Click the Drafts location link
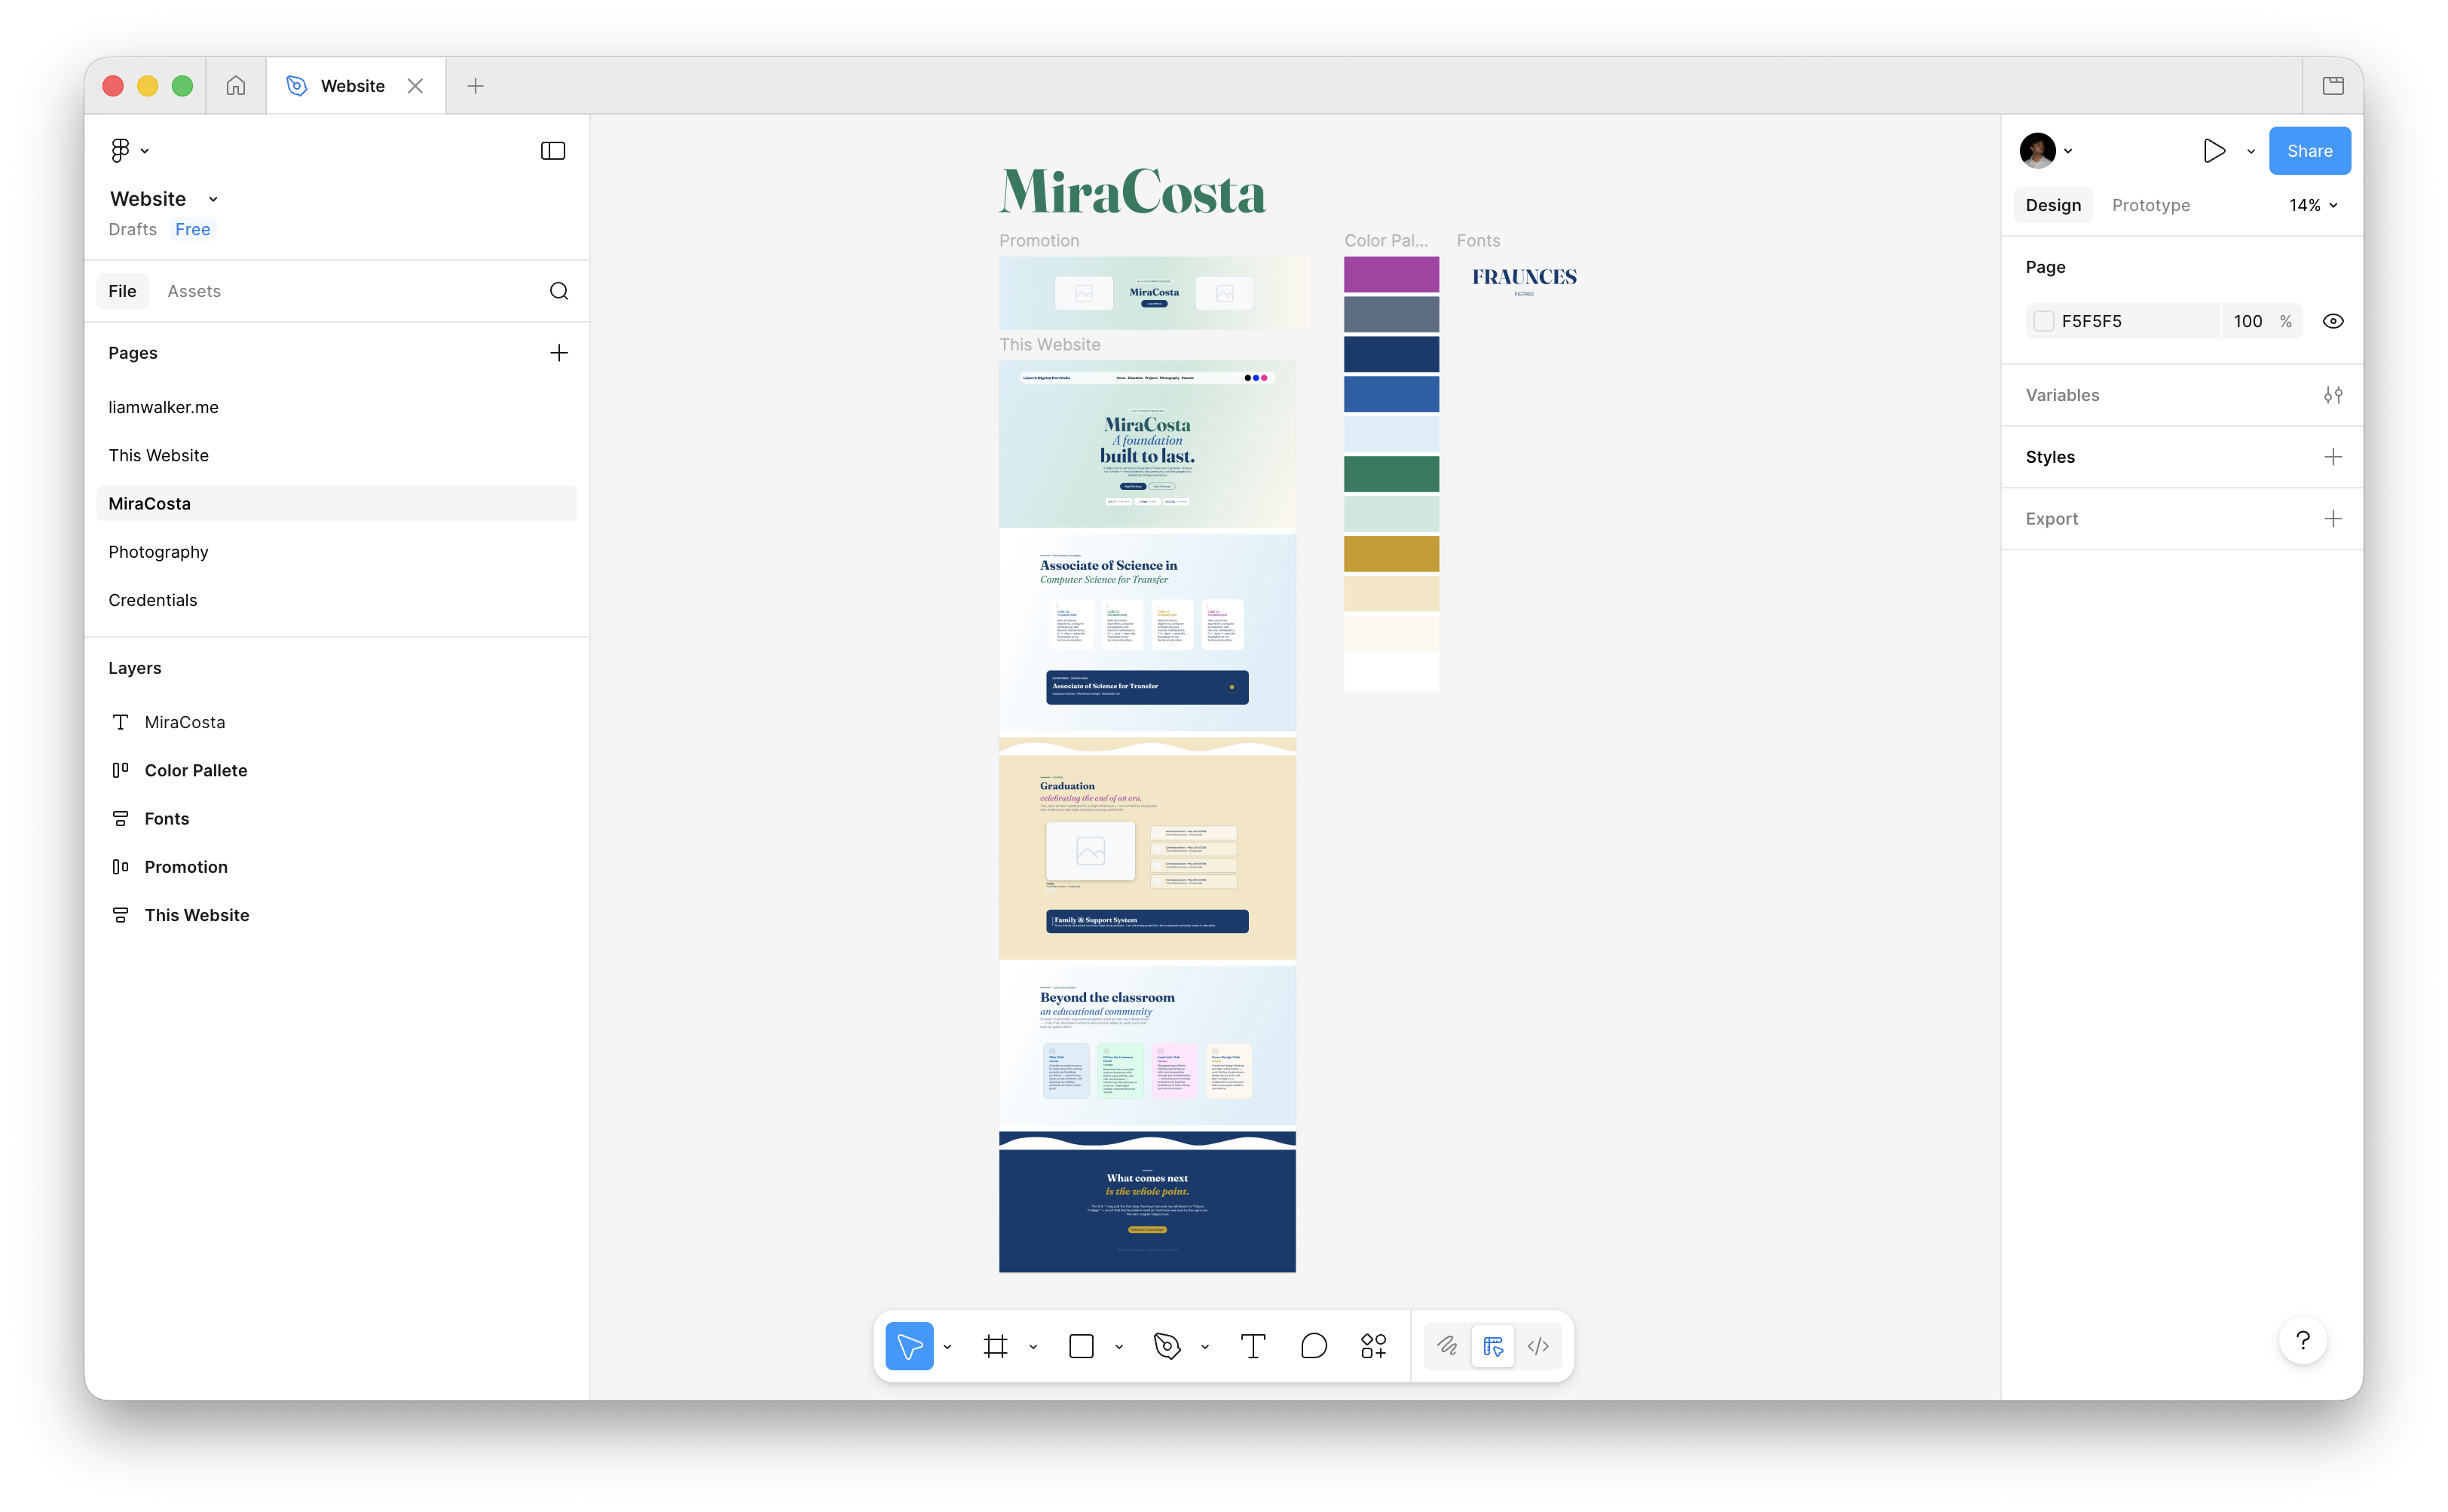The height and width of the screenshot is (1512, 2448). 133,229
